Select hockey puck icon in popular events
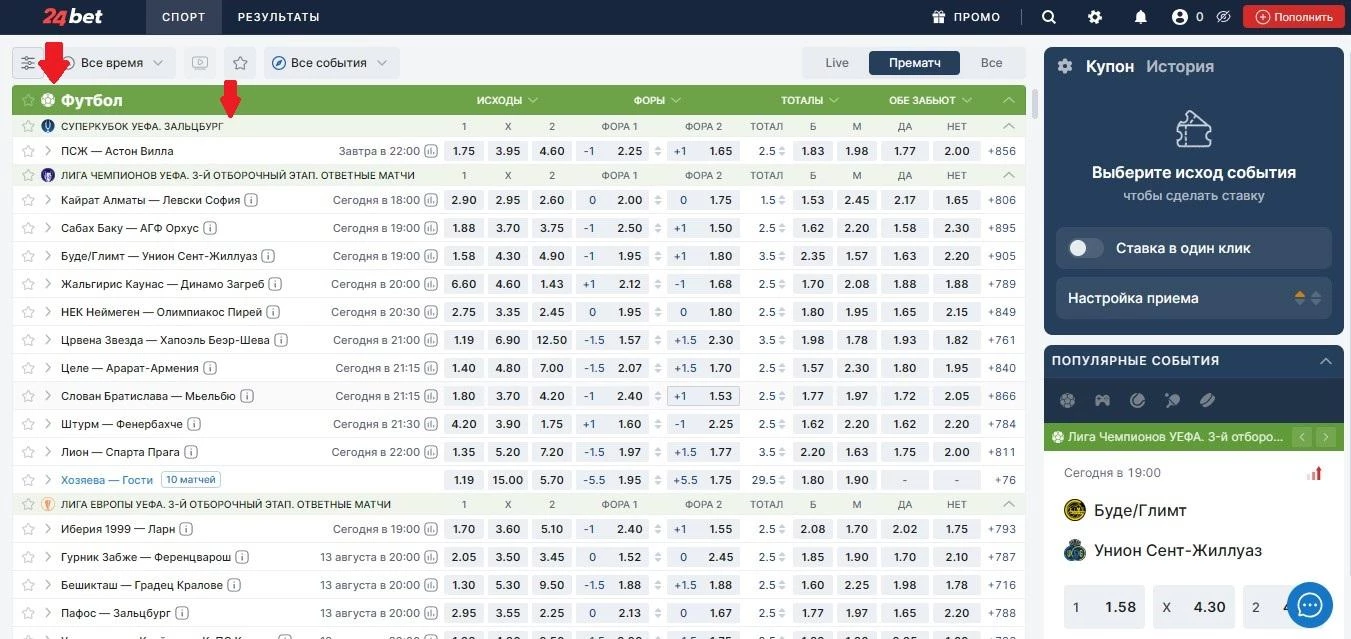The width and height of the screenshot is (1351, 639). [x=1207, y=401]
